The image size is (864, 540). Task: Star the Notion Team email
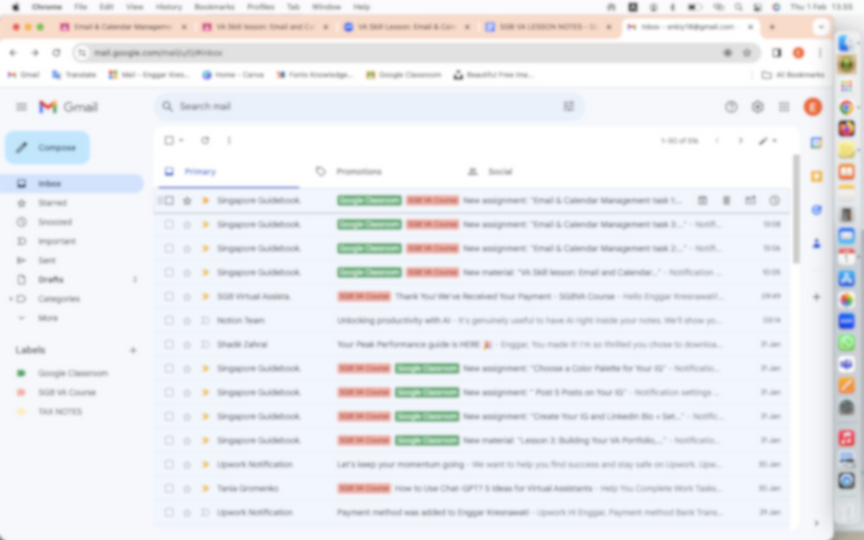(187, 320)
